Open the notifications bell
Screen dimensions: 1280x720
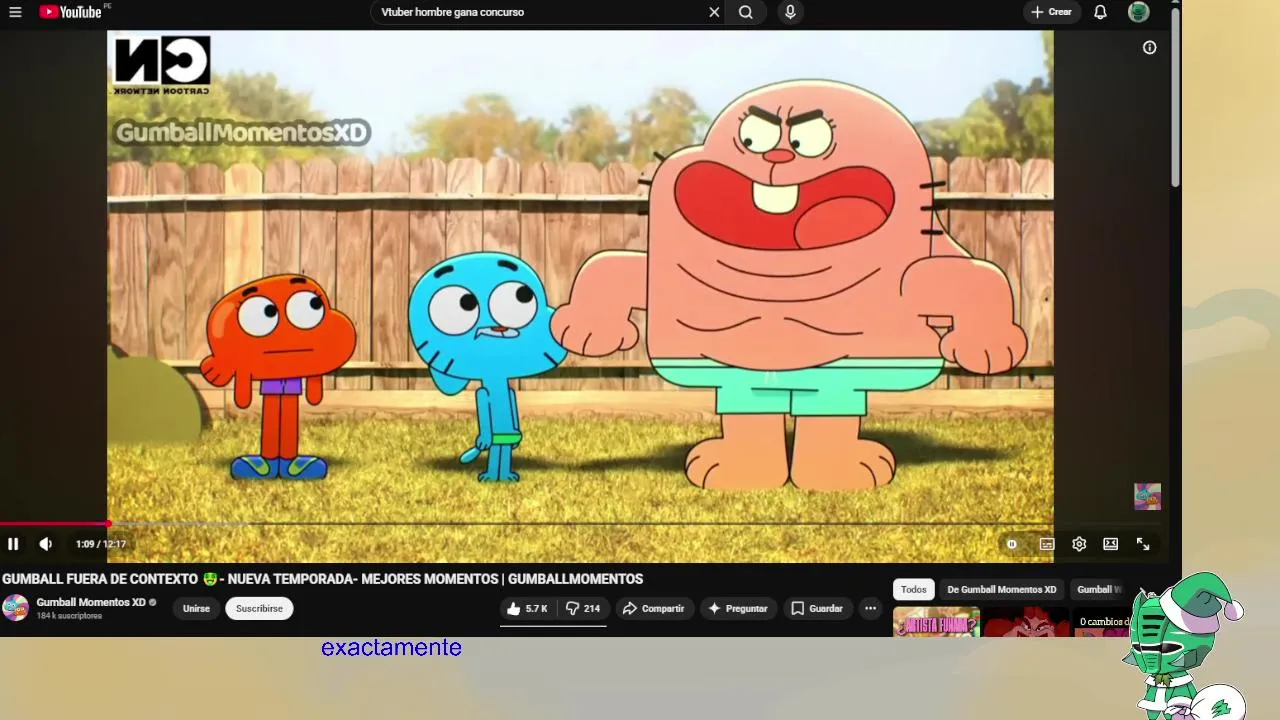(1100, 12)
